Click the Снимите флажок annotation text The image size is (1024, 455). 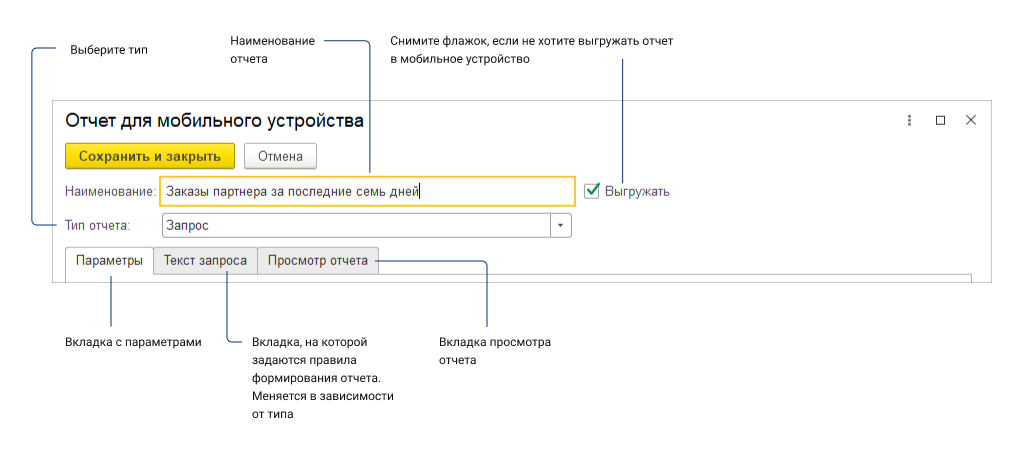(532, 50)
